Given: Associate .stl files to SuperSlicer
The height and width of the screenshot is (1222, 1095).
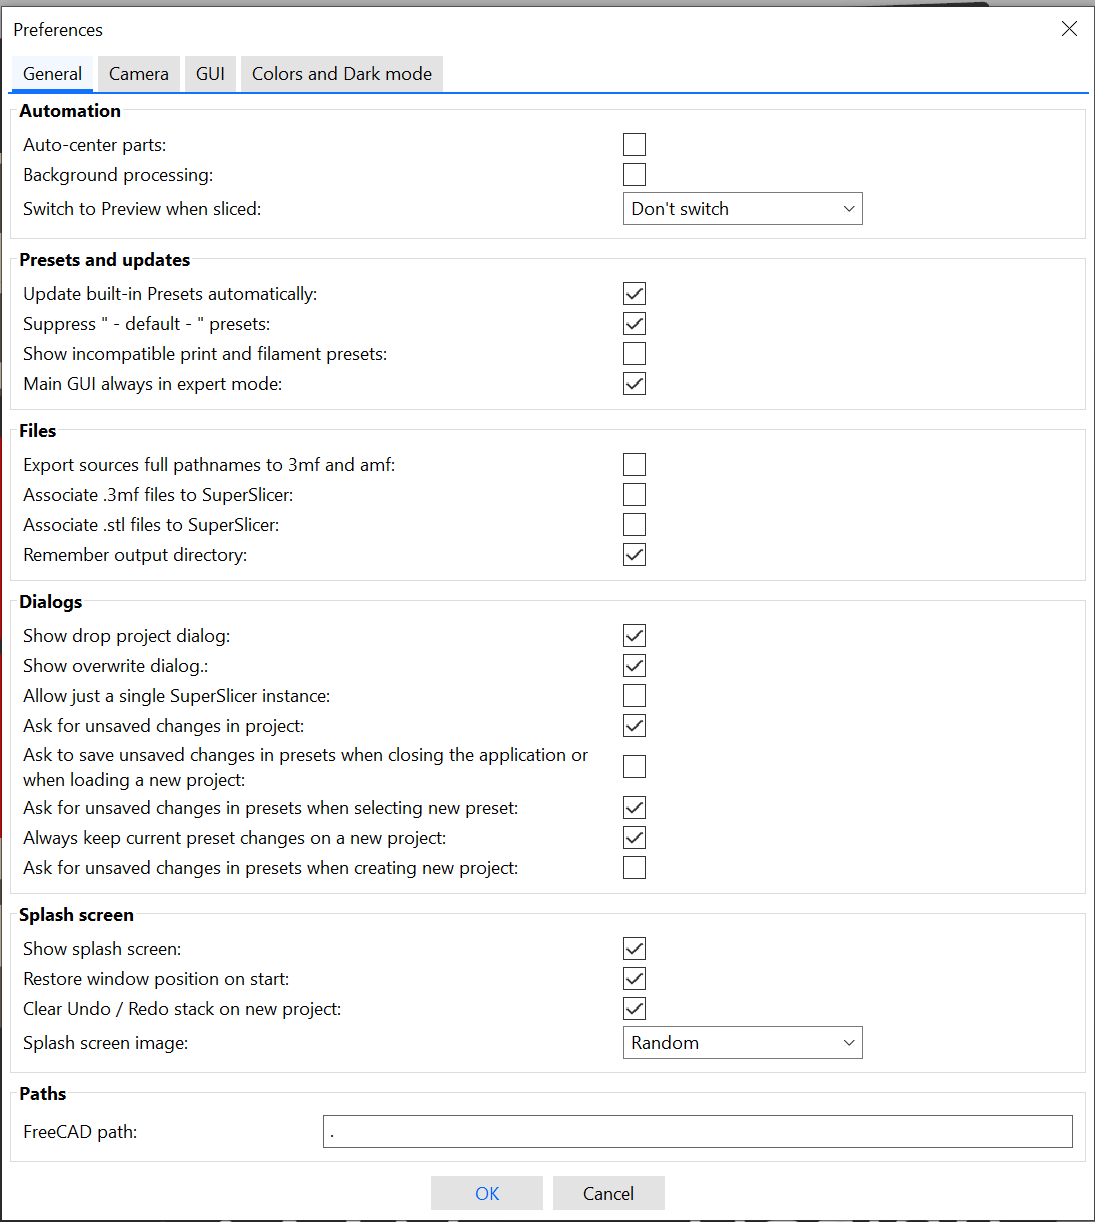Looking at the screenshot, I should [x=634, y=524].
